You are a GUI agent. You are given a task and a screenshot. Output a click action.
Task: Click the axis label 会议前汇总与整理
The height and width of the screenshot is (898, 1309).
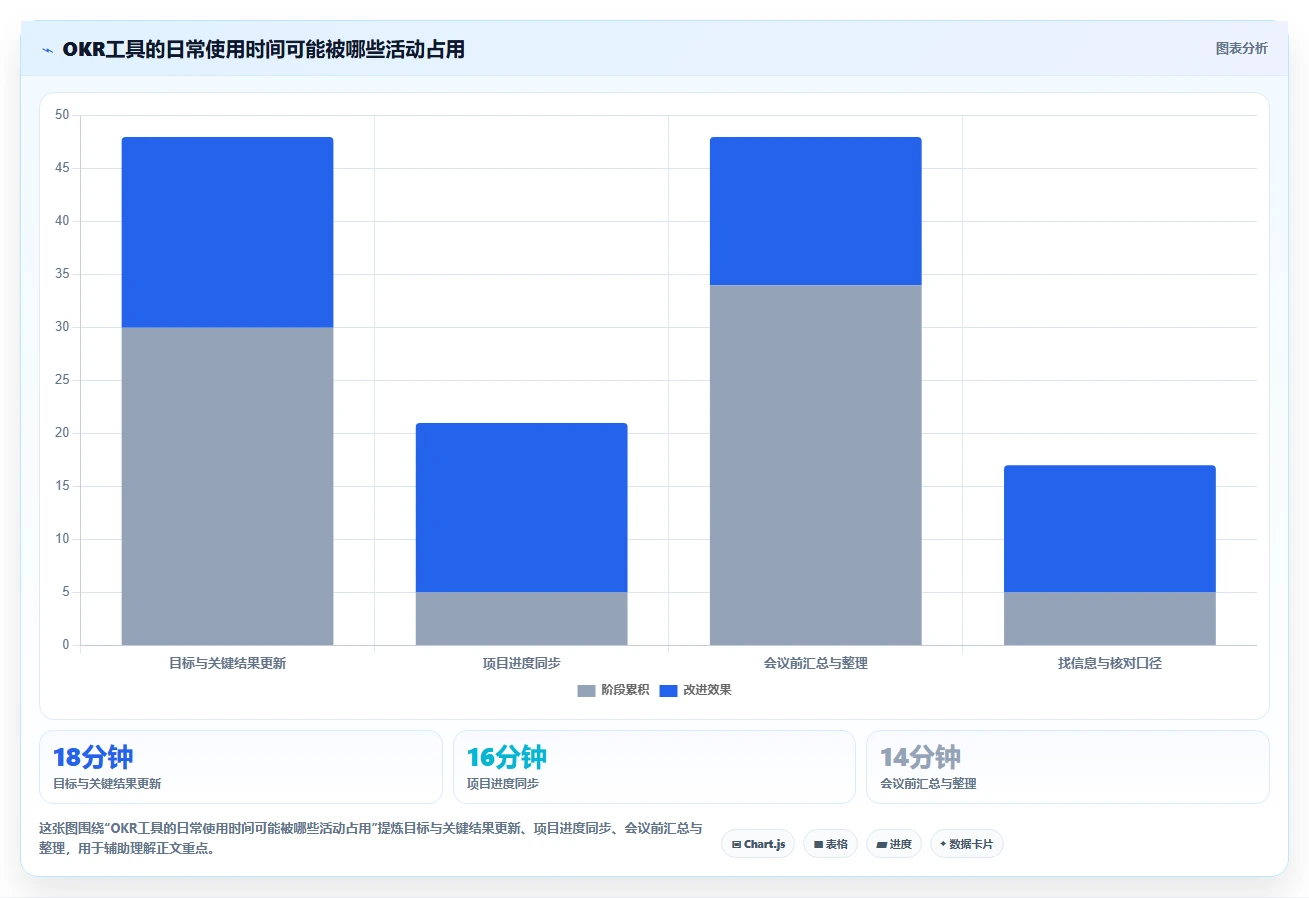(x=815, y=663)
